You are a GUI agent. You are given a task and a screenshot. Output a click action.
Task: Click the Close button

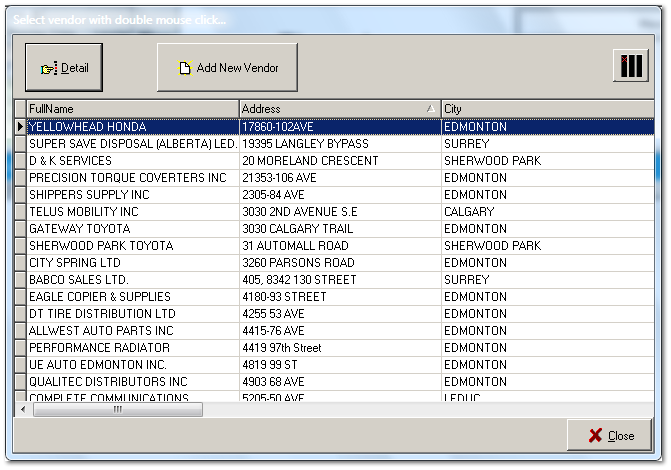click(609, 435)
